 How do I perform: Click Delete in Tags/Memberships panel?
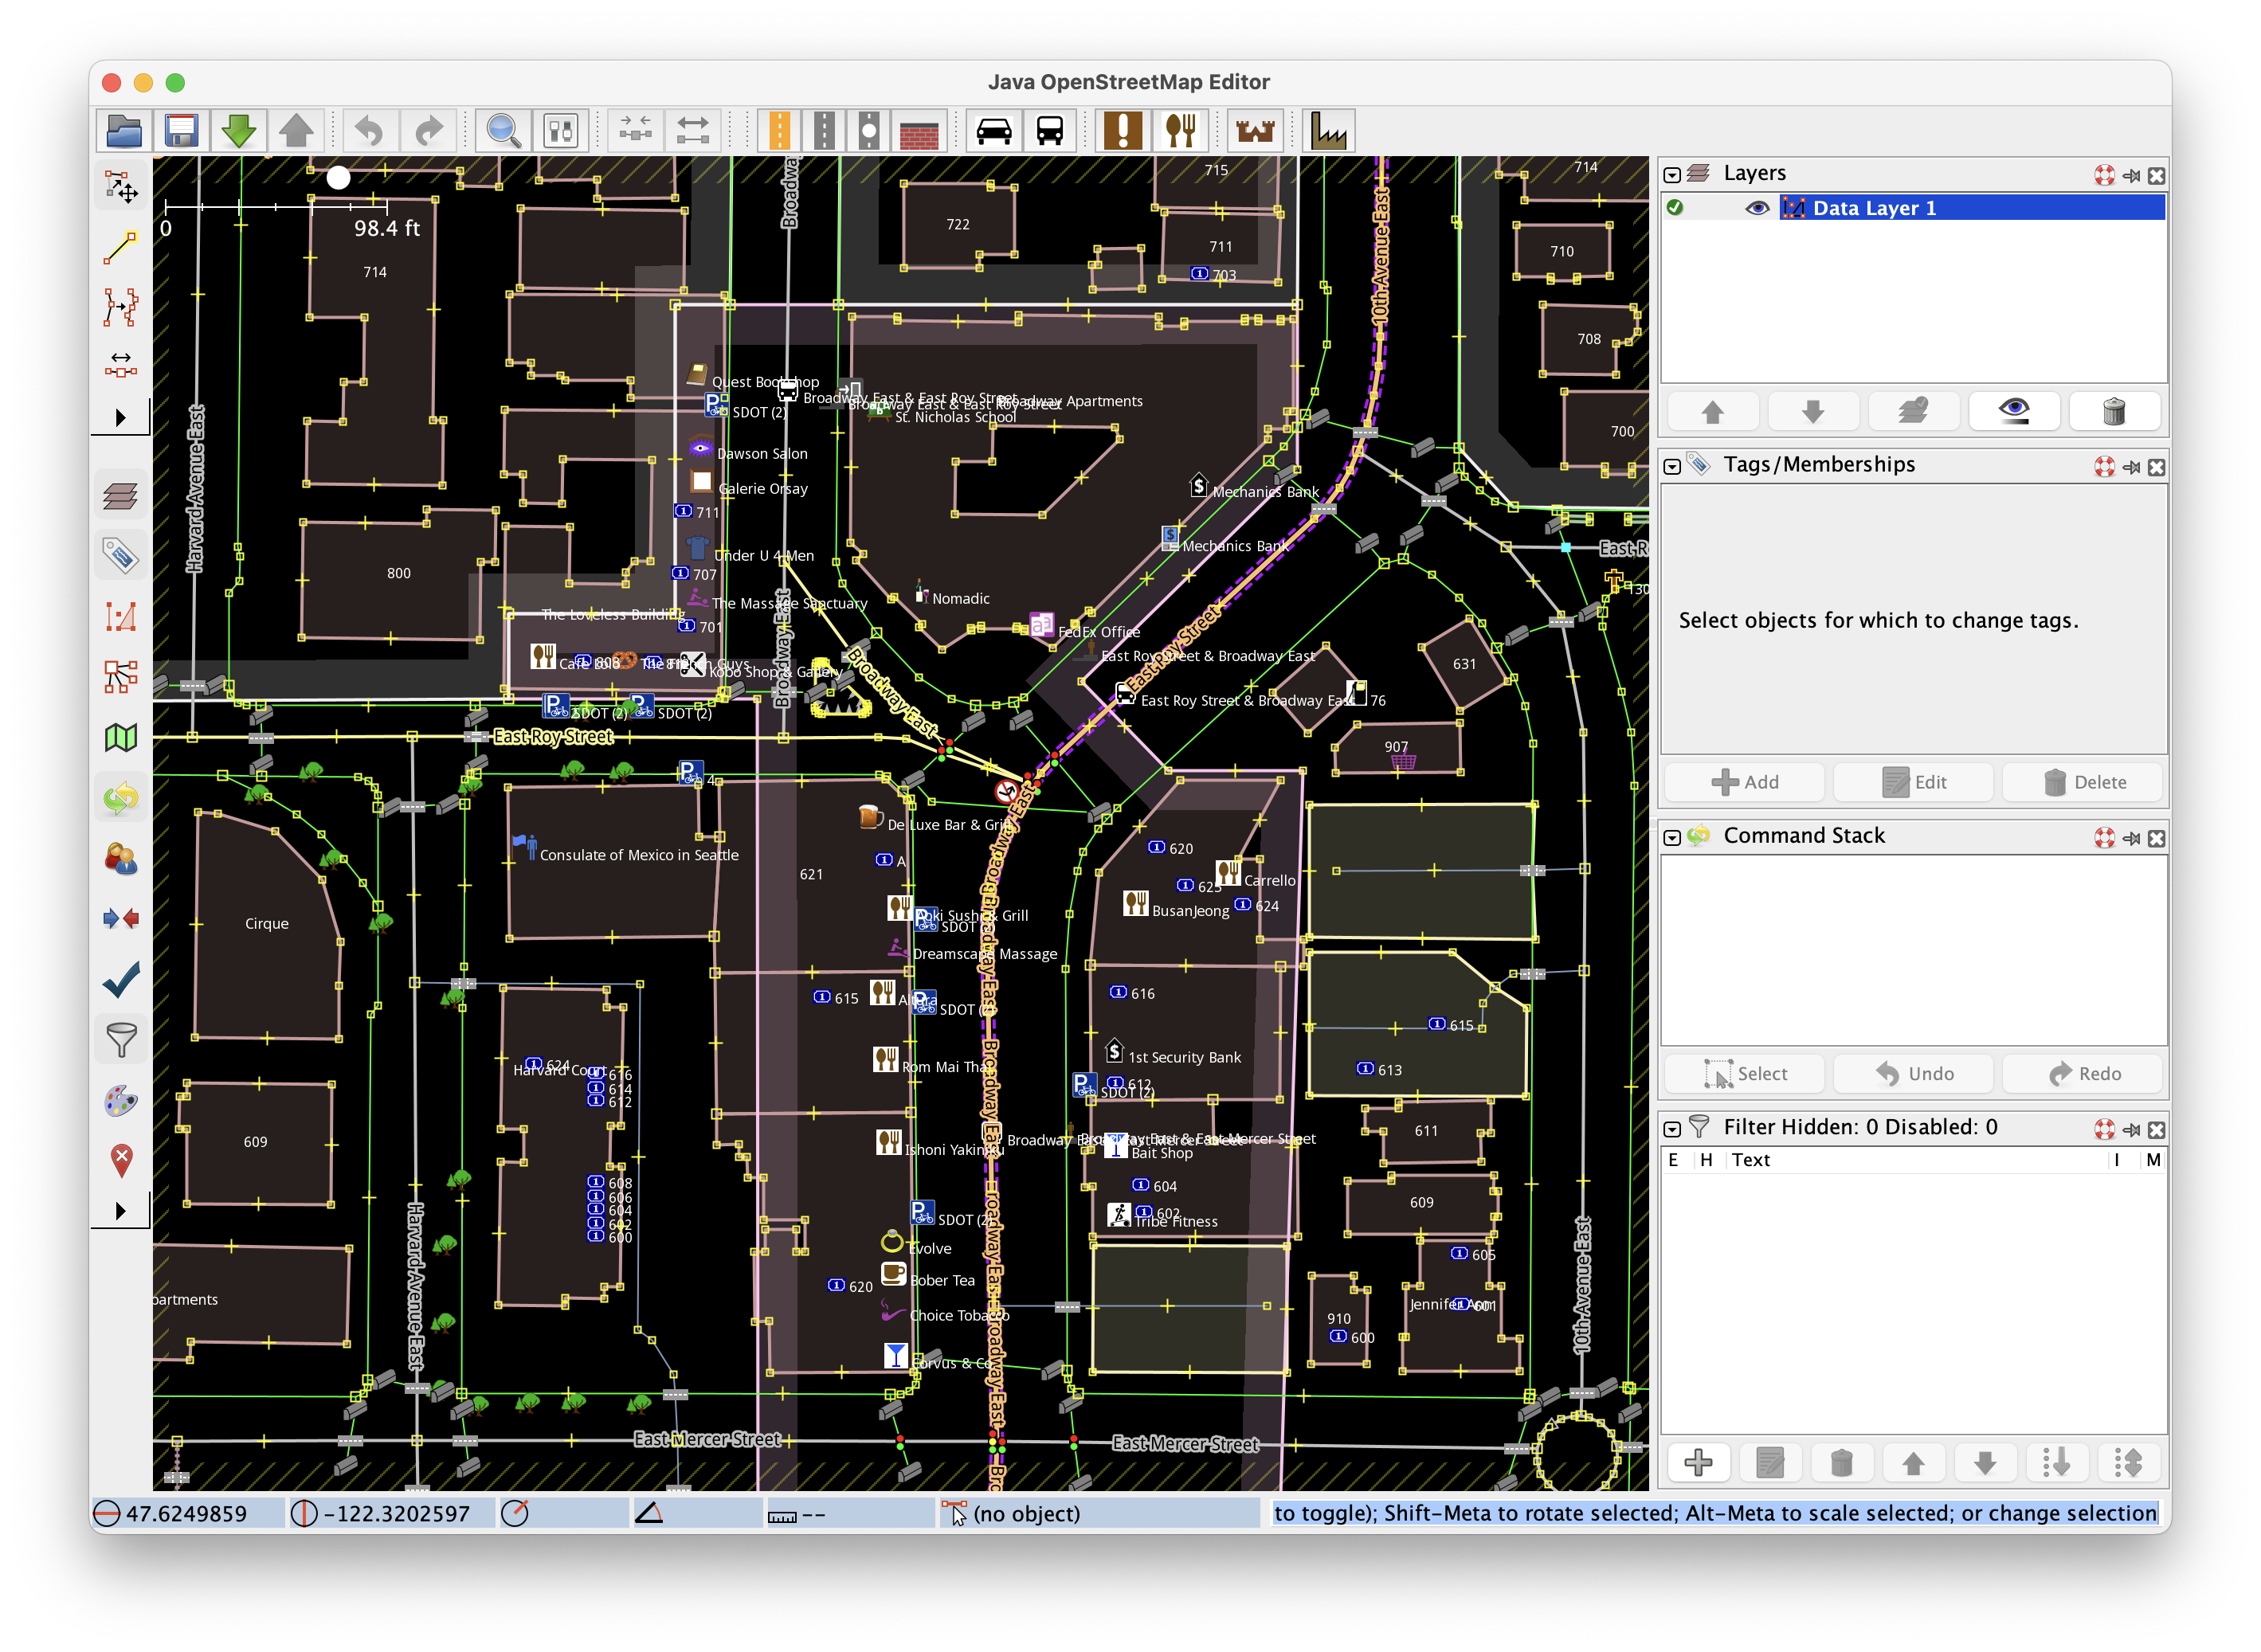pos(2083,782)
